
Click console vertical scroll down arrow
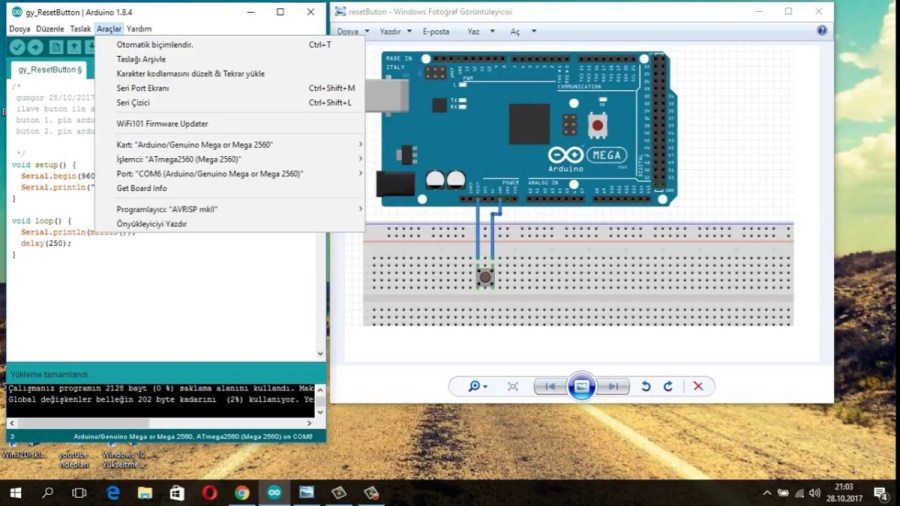point(320,412)
